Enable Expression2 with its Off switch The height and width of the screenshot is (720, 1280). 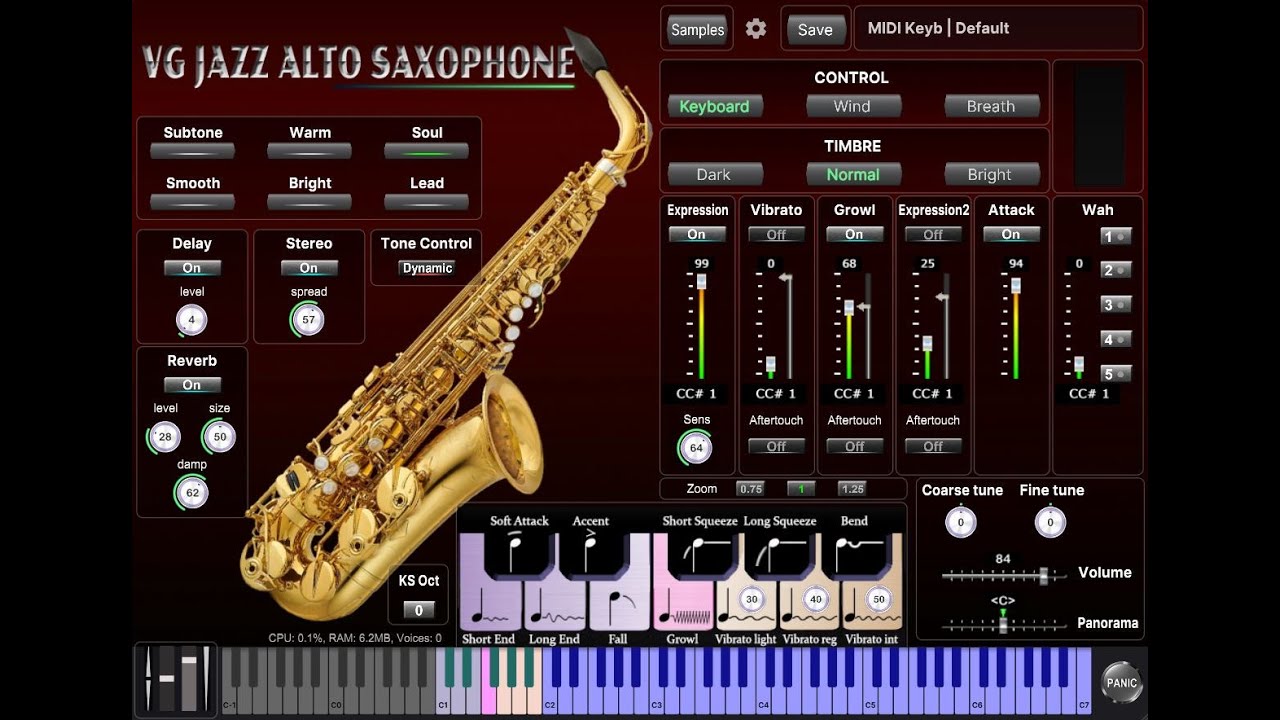click(x=933, y=234)
